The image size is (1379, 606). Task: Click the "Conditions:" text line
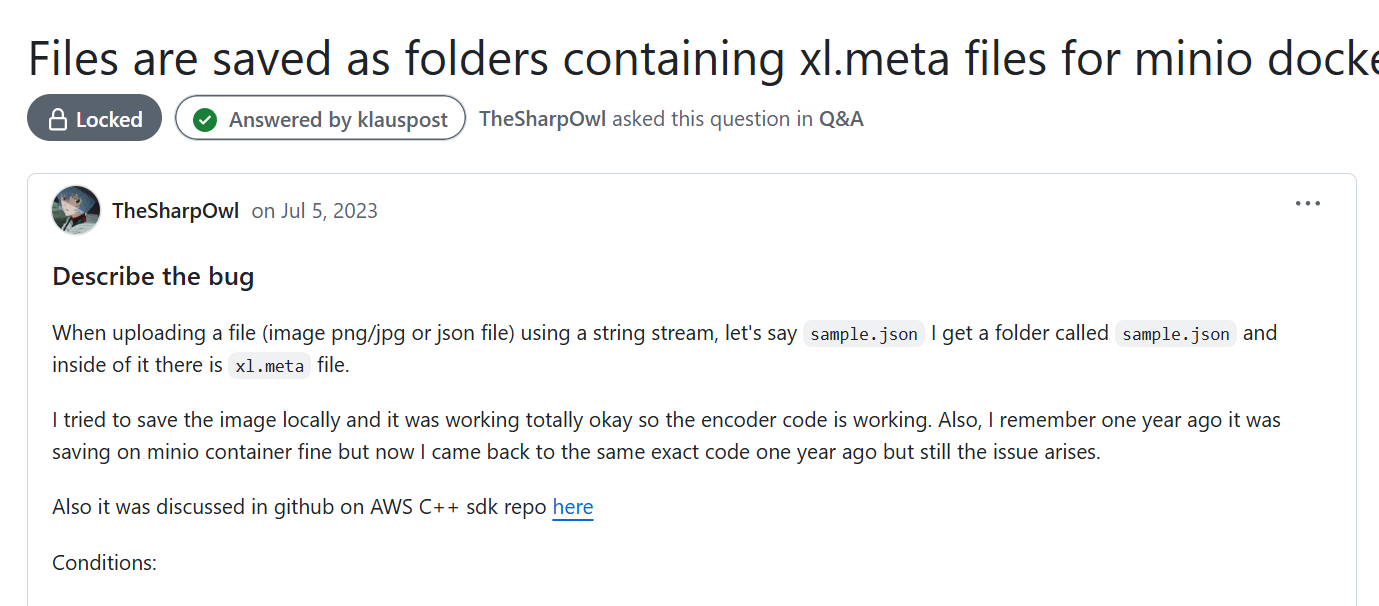[105, 563]
